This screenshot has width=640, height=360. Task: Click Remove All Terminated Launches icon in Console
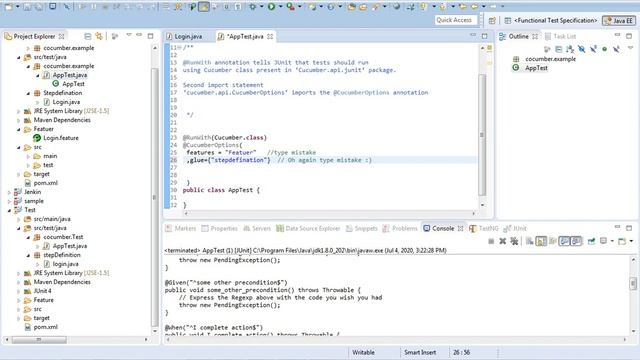(x=514, y=241)
